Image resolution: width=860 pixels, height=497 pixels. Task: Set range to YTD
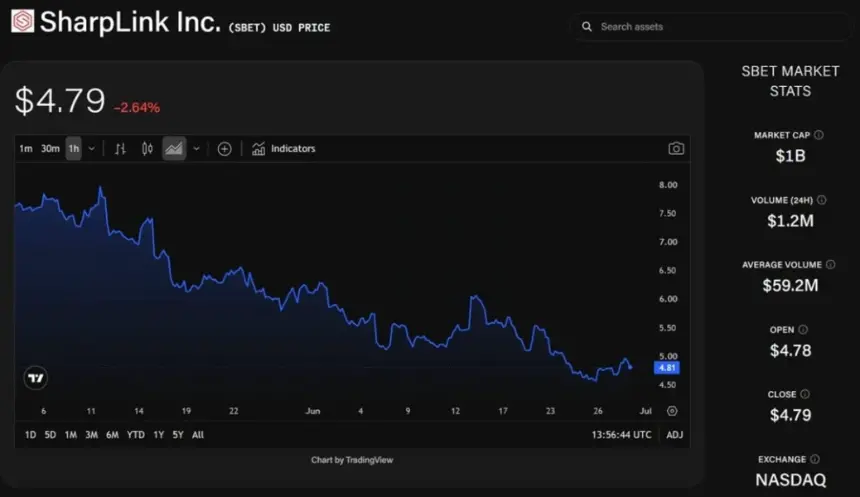136,435
